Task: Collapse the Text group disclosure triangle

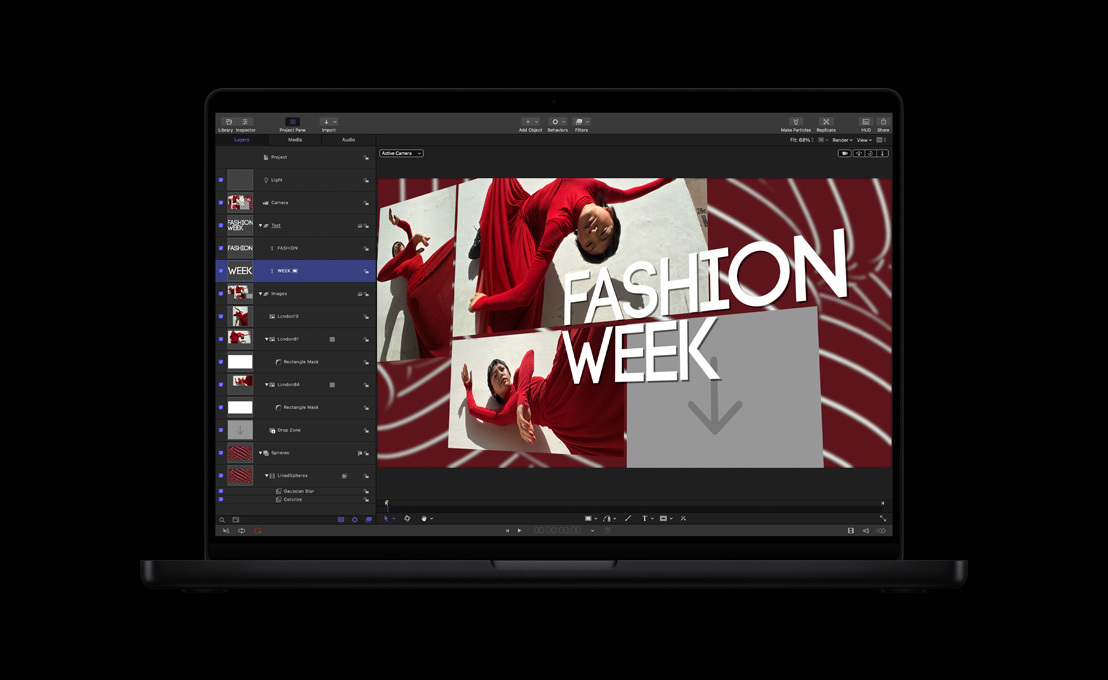Action: tap(261, 225)
